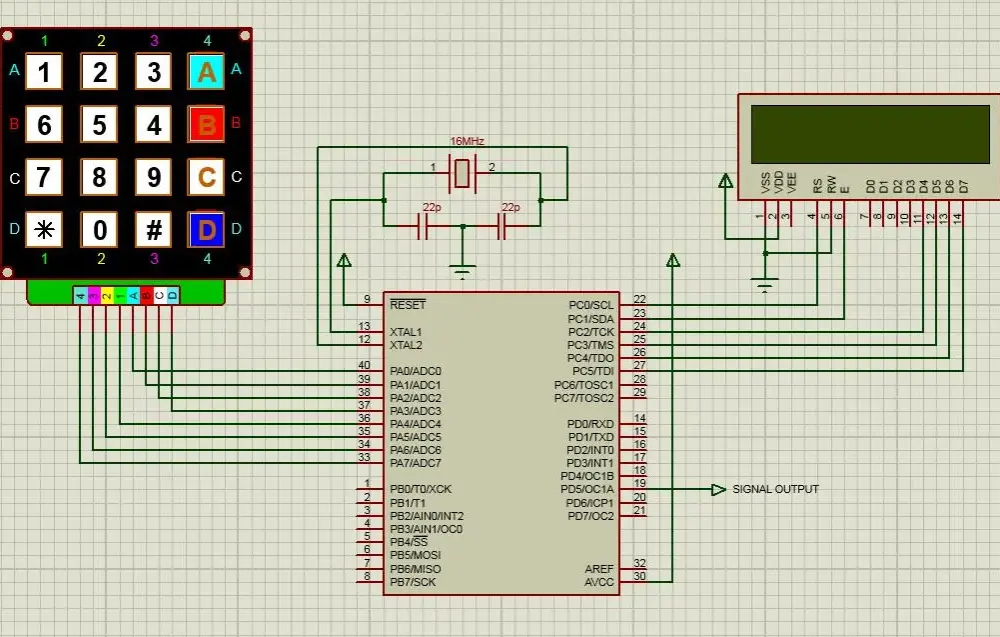The width and height of the screenshot is (1000, 637).
Task: Select the left 22p capacitor
Action: pyautogui.click(x=423, y=226)
